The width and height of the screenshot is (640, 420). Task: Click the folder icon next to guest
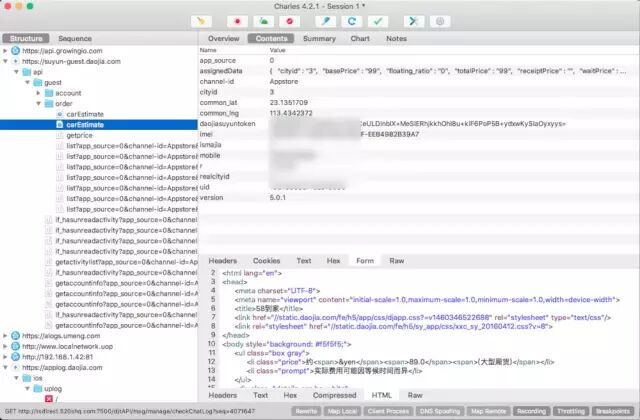[38, 82]
